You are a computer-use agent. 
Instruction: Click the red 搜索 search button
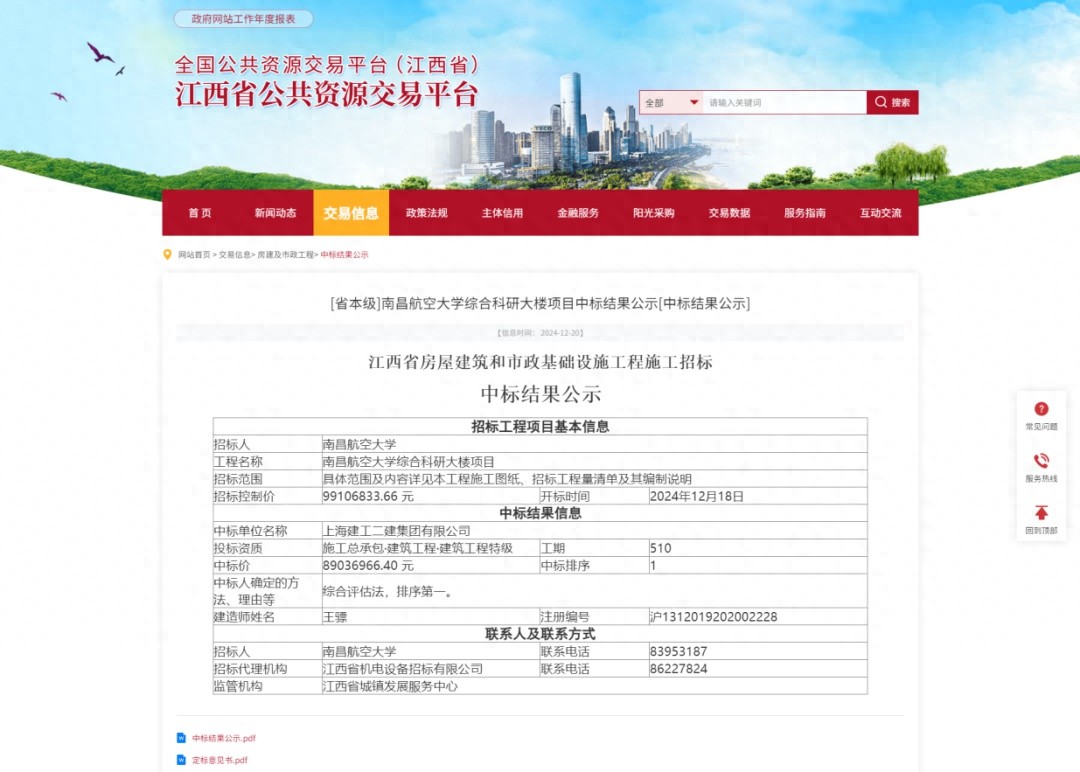[x=892, y=102]
